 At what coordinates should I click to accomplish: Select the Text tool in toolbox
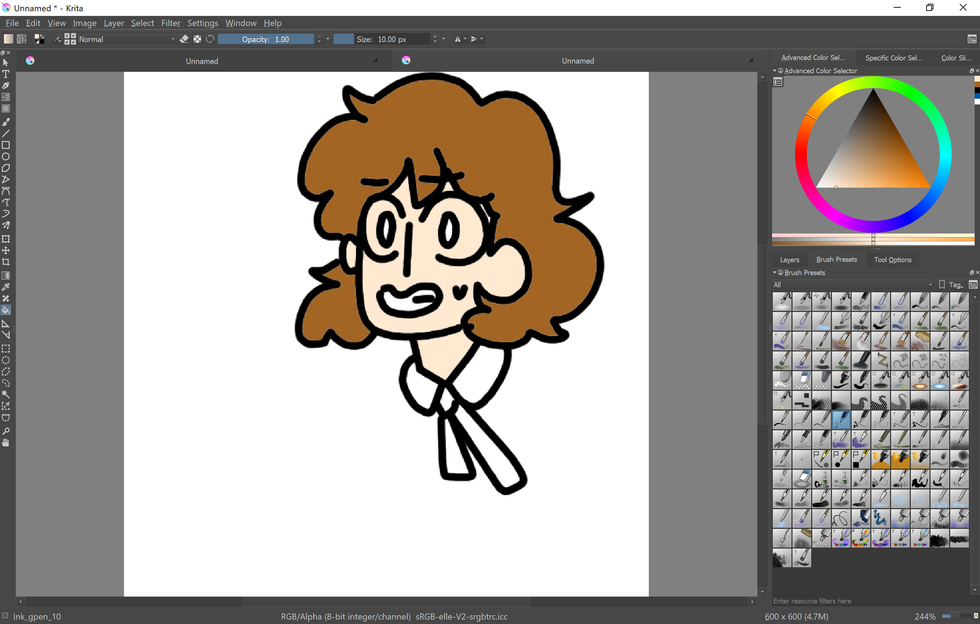[x=6, y=74]
